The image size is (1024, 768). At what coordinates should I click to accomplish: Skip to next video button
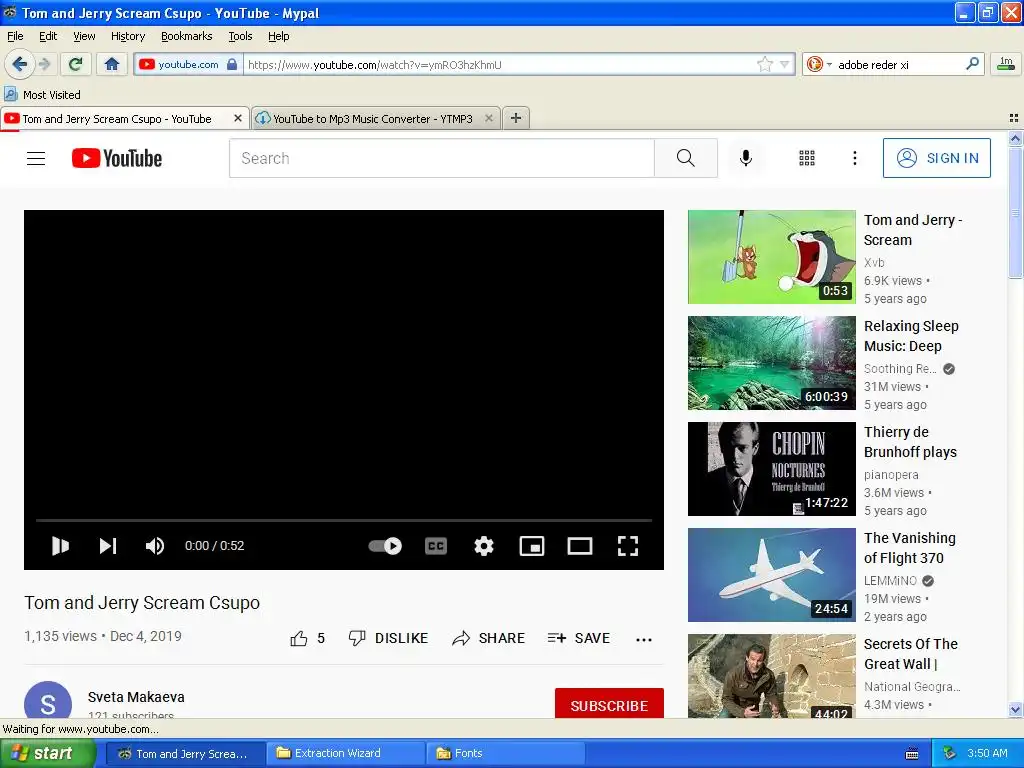click(108, 545)
